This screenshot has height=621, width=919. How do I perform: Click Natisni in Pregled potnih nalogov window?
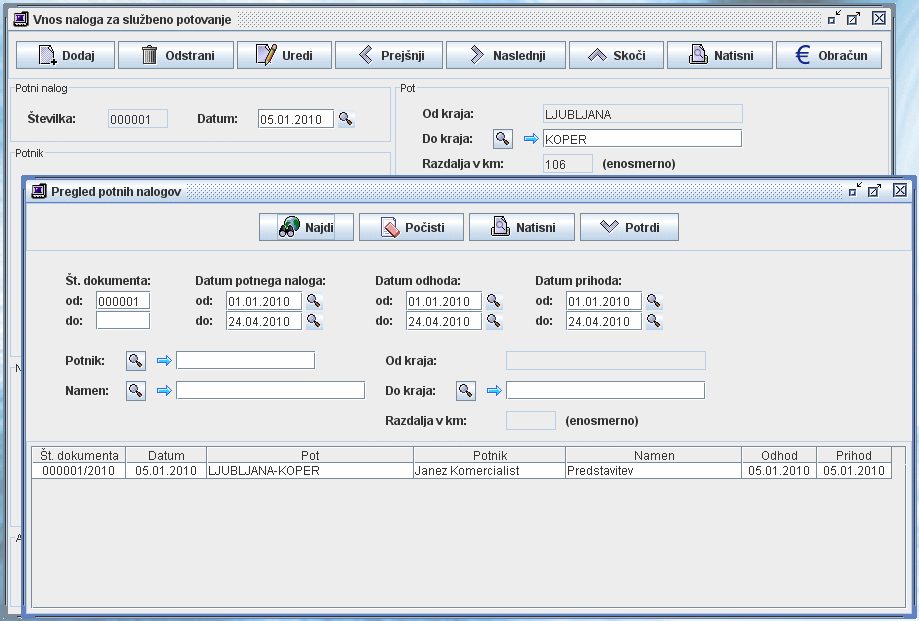click(x=522, y=227)
